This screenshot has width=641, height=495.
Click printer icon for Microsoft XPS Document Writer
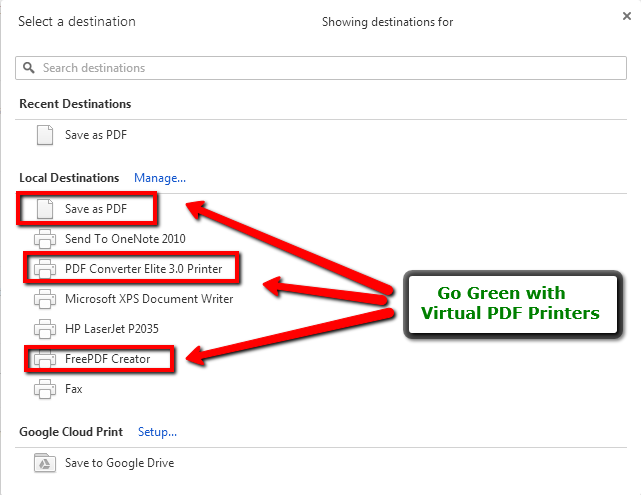(45, 299)
